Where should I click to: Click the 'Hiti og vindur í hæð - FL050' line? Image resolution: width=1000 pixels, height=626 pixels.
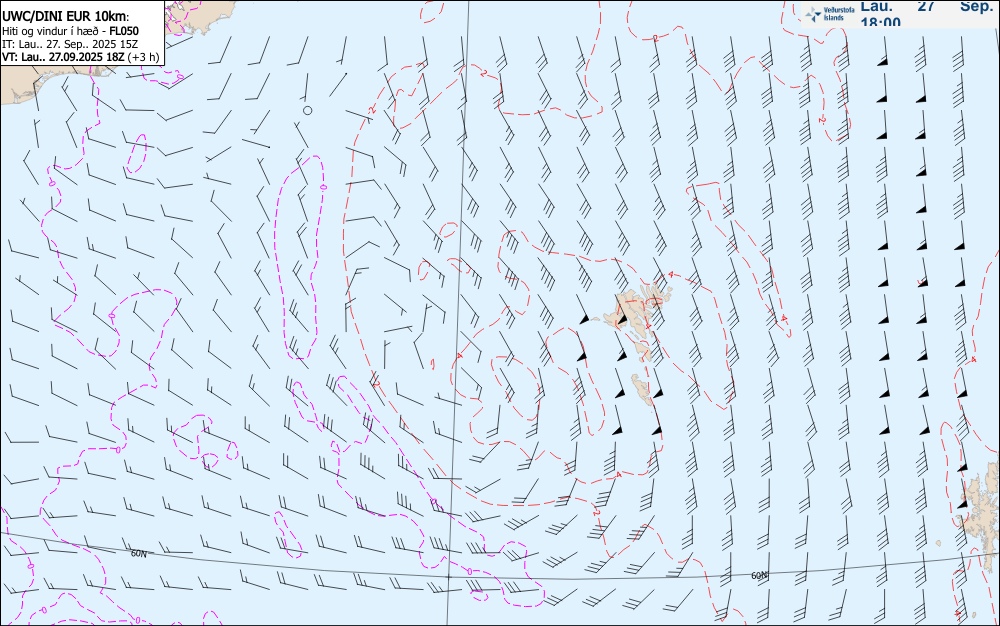click(70, 31)
